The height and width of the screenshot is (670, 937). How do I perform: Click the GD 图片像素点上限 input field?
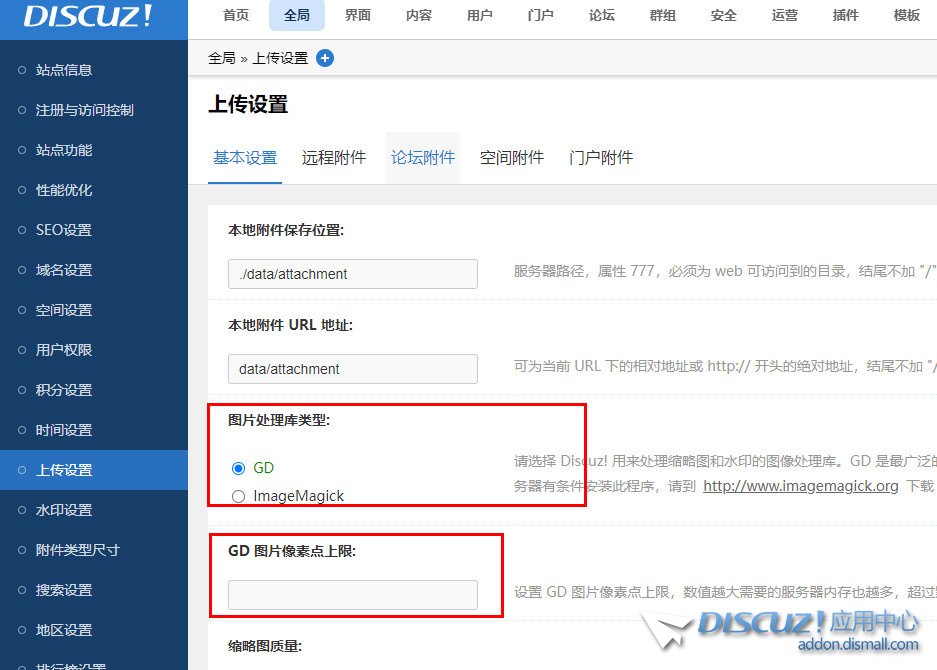[x=353, y=595]
